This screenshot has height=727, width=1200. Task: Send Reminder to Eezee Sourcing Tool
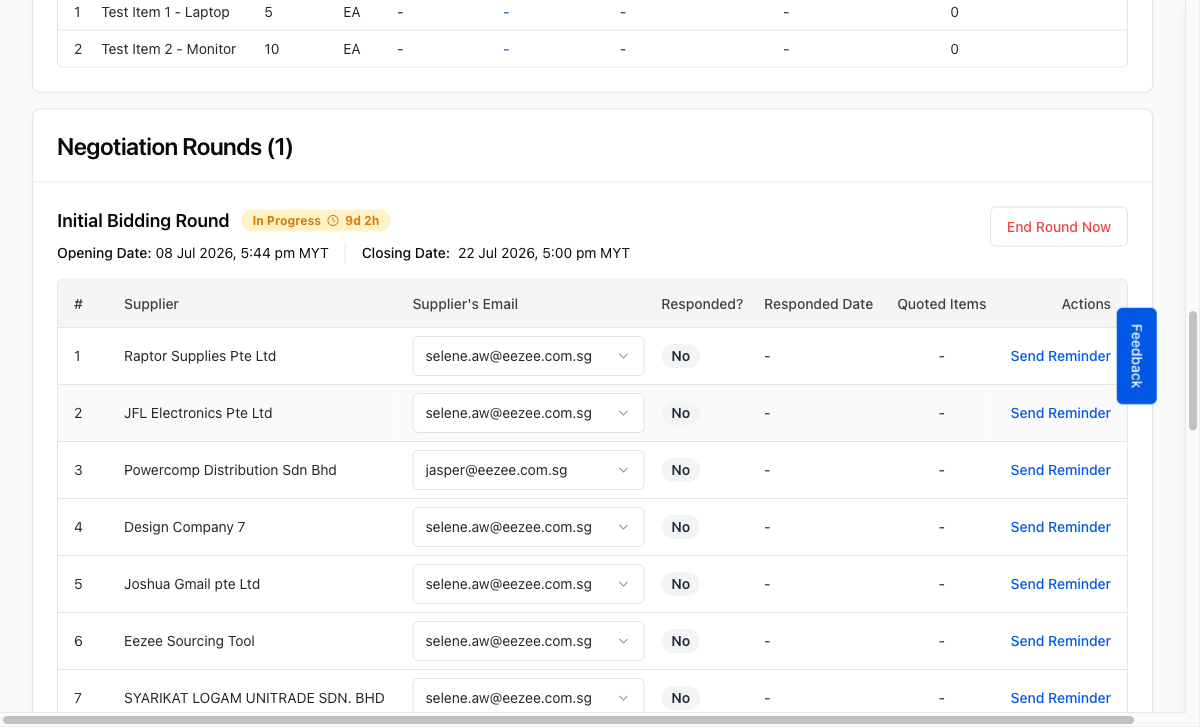(x=1060, y=641)
